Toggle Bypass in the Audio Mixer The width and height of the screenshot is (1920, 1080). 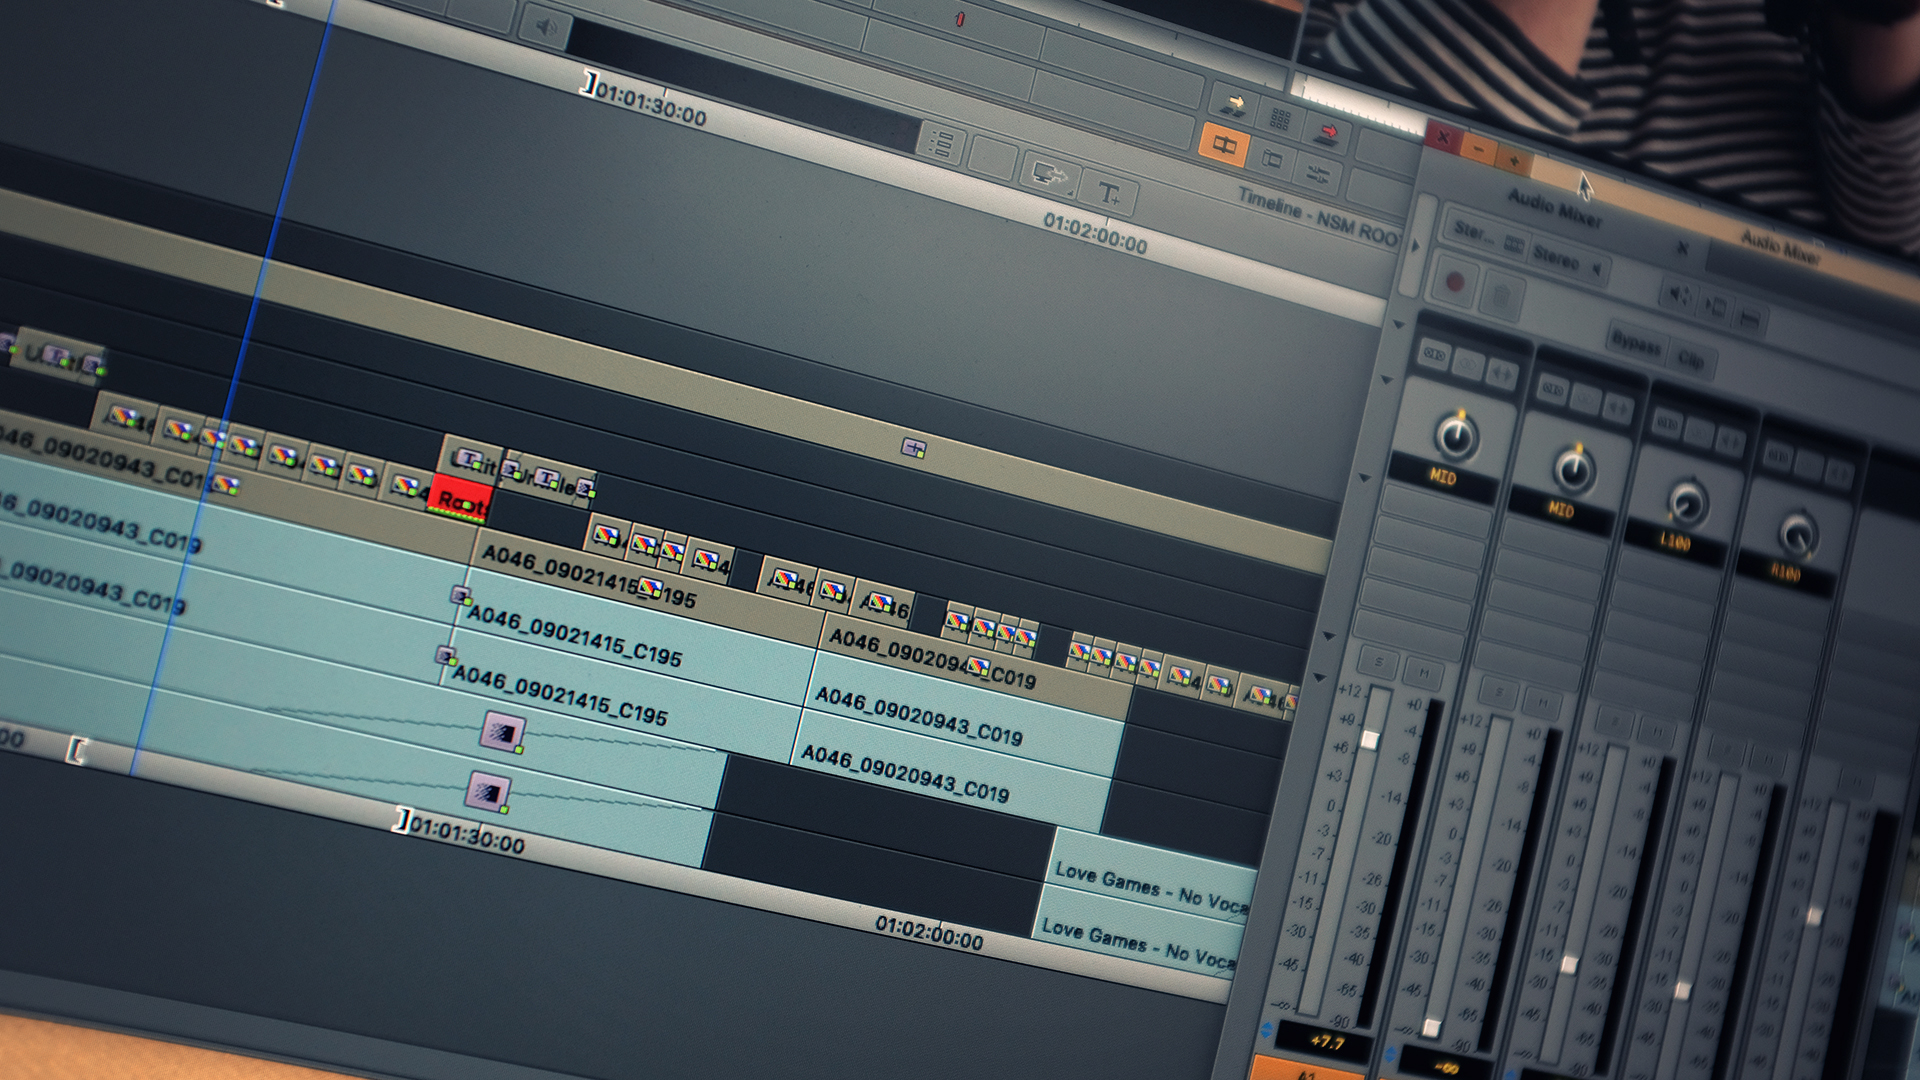tap(1635, 343)
